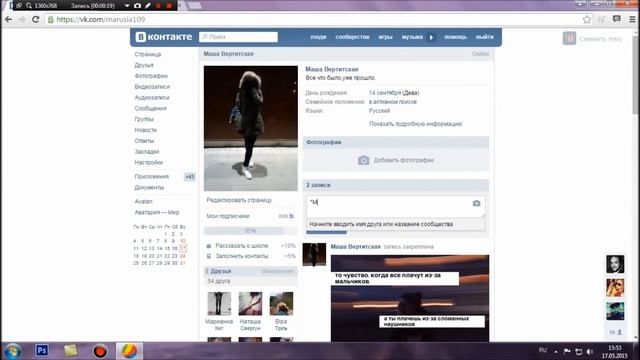
Task: Bookmark the page with the star icon
Action: click(x=587, y=20)
